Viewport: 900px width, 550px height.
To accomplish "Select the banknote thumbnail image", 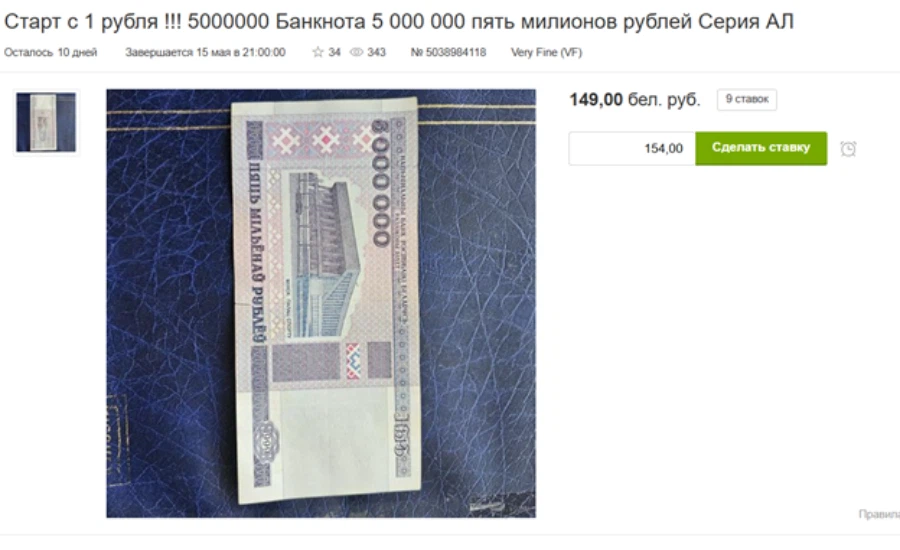I will 46,122.
